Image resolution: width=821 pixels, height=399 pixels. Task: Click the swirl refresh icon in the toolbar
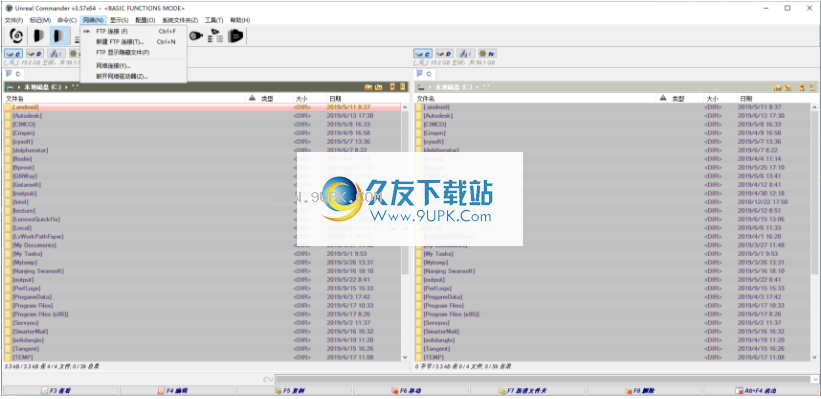[17, 36]
